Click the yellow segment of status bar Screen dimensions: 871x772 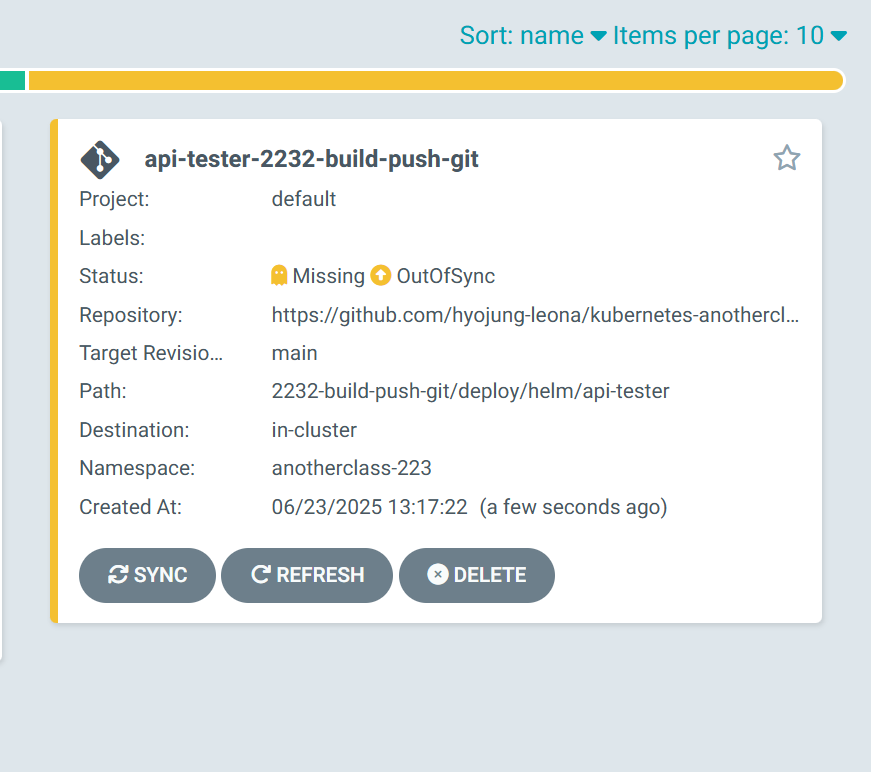[436, 81]
